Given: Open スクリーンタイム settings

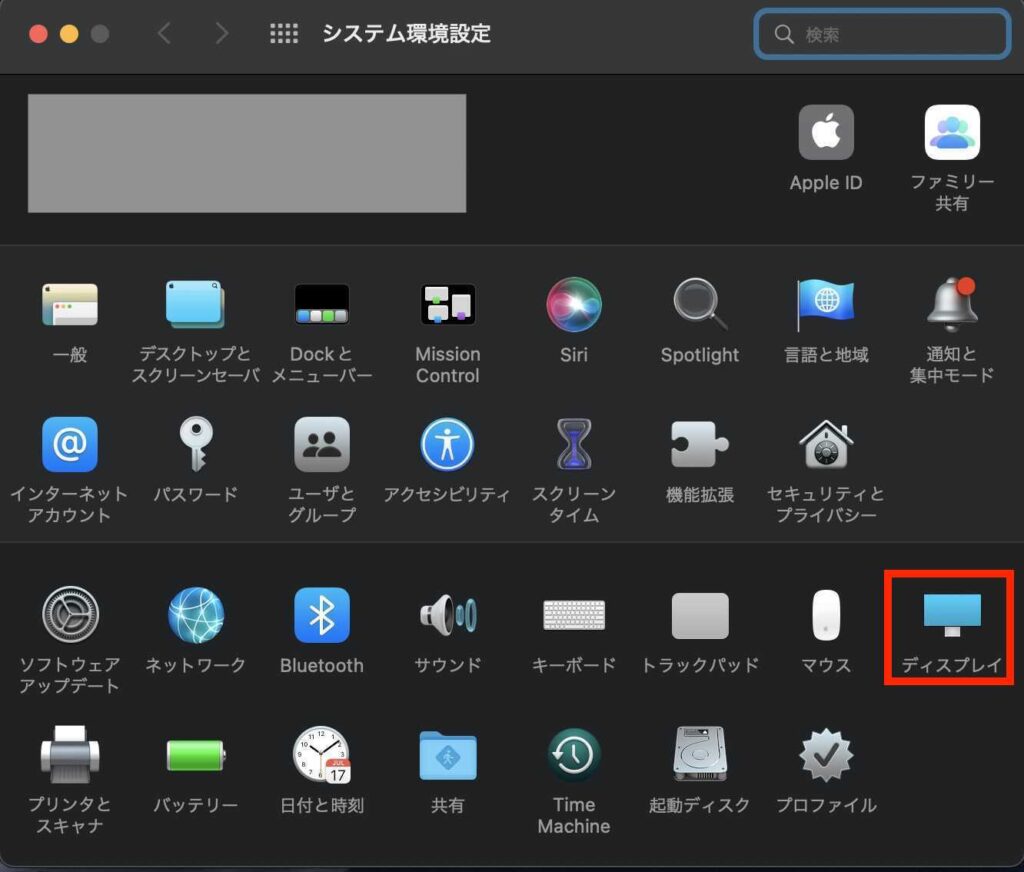Looking at the screenshot, I should tap(573, 444).
